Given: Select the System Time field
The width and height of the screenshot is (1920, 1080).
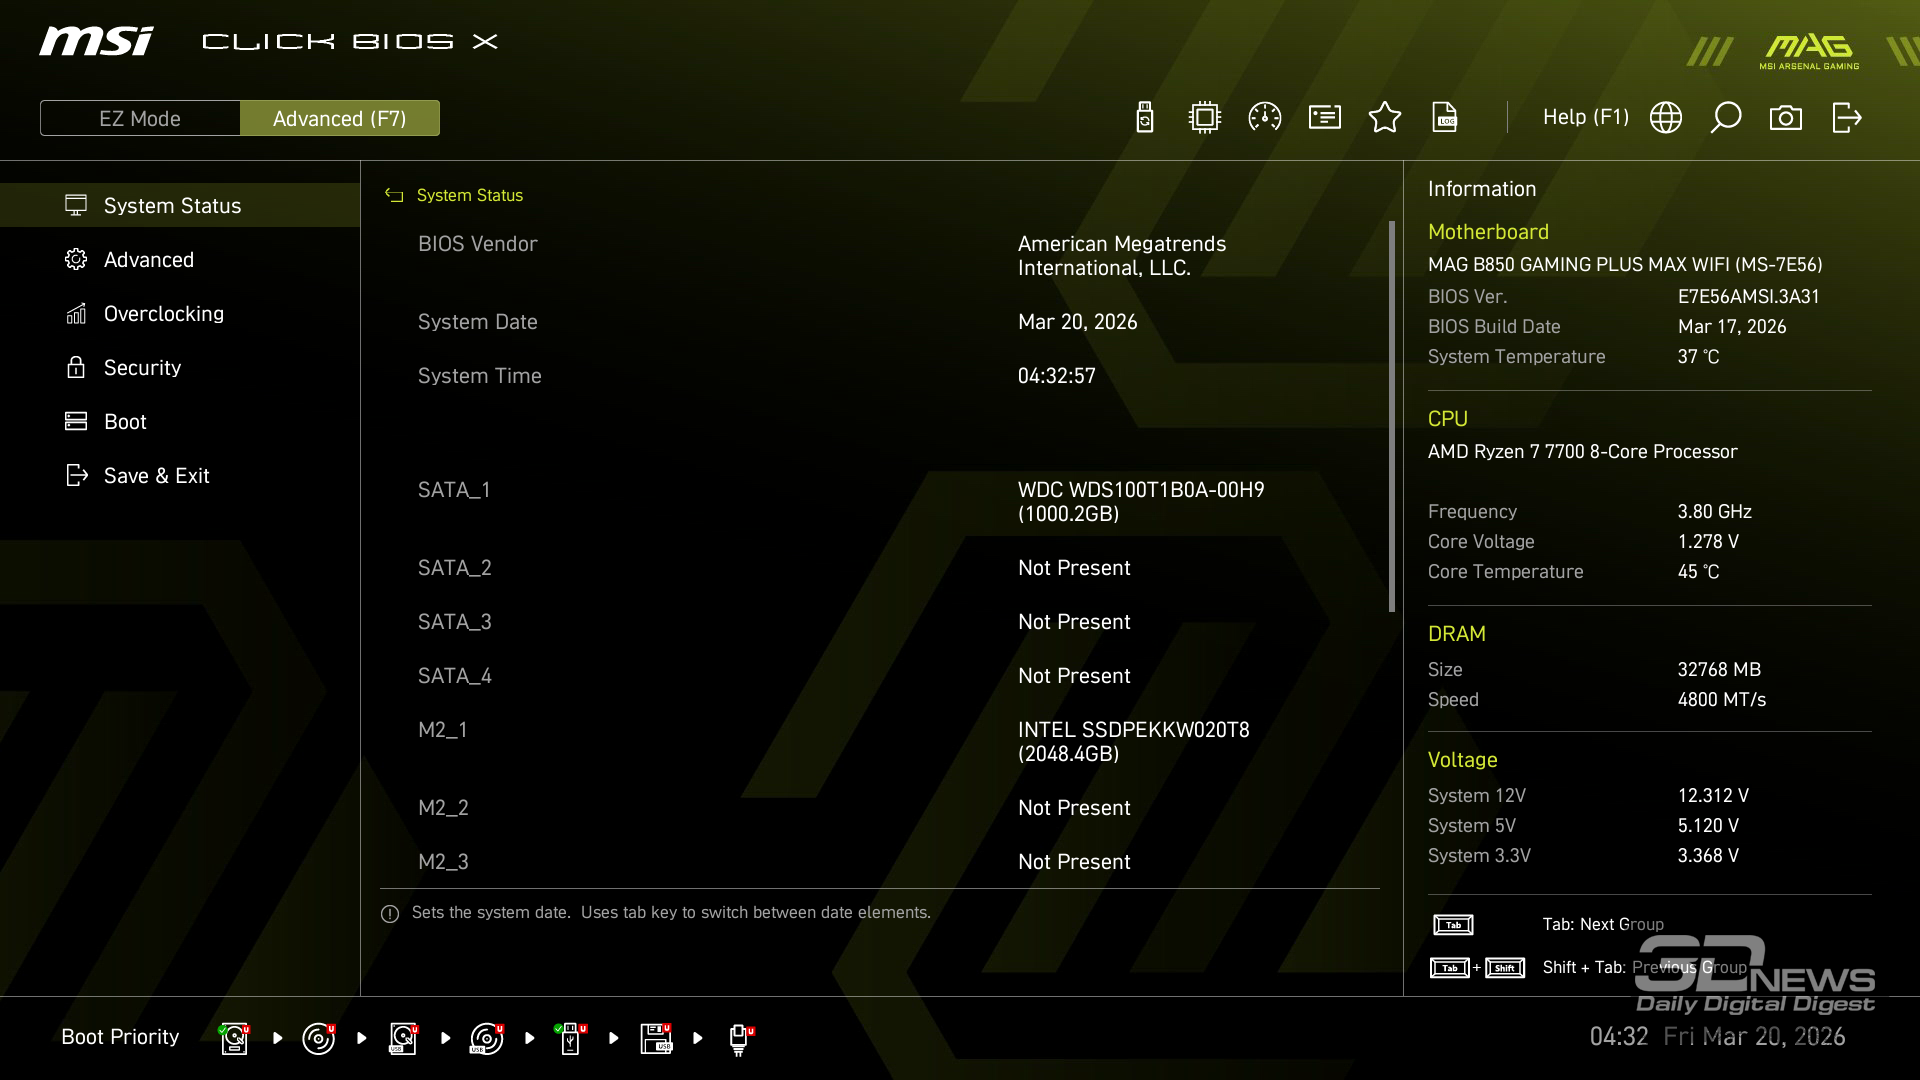Looking at the screenshot, I should click(x=1056, y=376).
